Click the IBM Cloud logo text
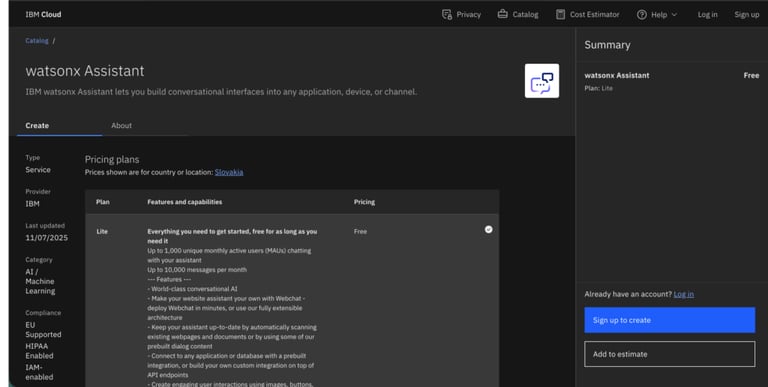Screen dimensions: 768x387 click(x=43, y=14)
